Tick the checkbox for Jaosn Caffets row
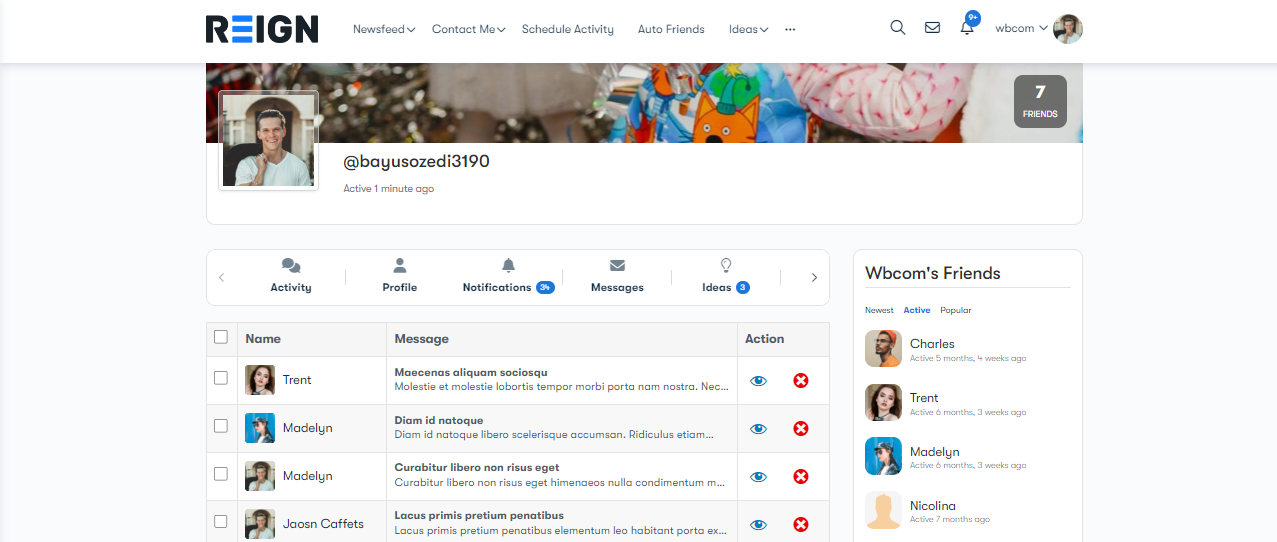The image size is (1277, 542). 221,522
